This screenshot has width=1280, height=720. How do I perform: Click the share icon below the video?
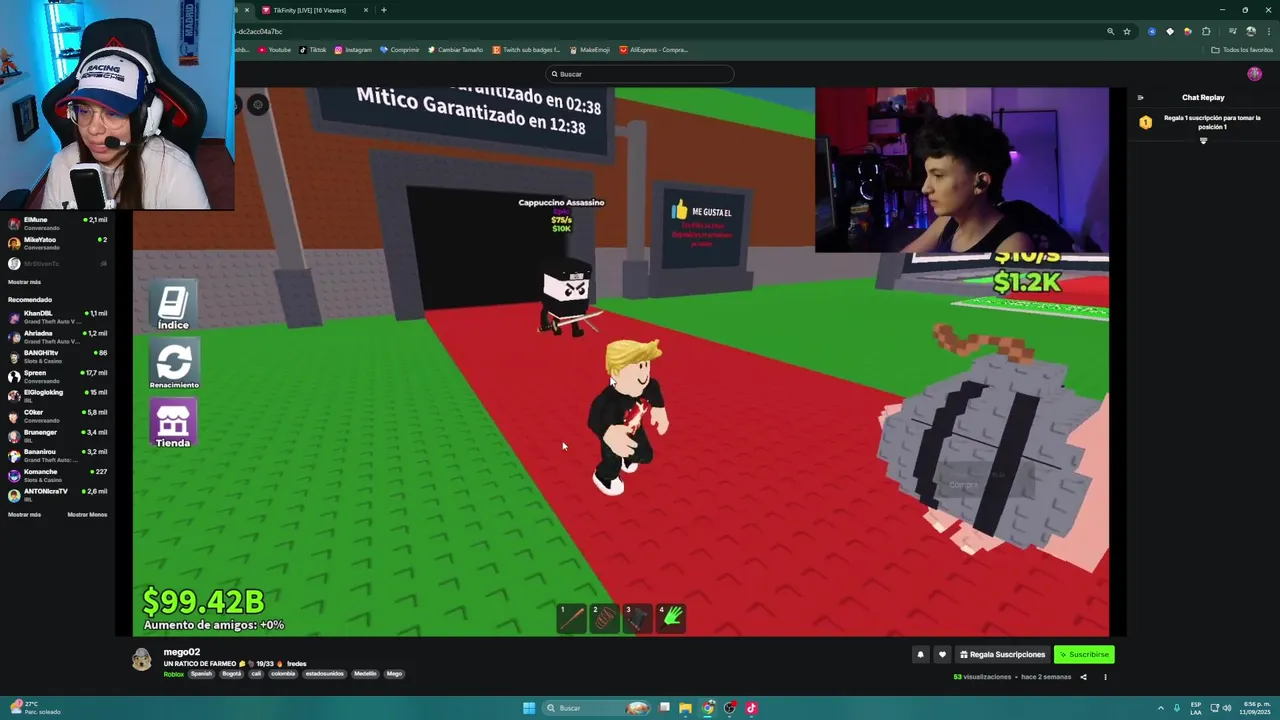pyautogui.click(x=1083, y=677)
